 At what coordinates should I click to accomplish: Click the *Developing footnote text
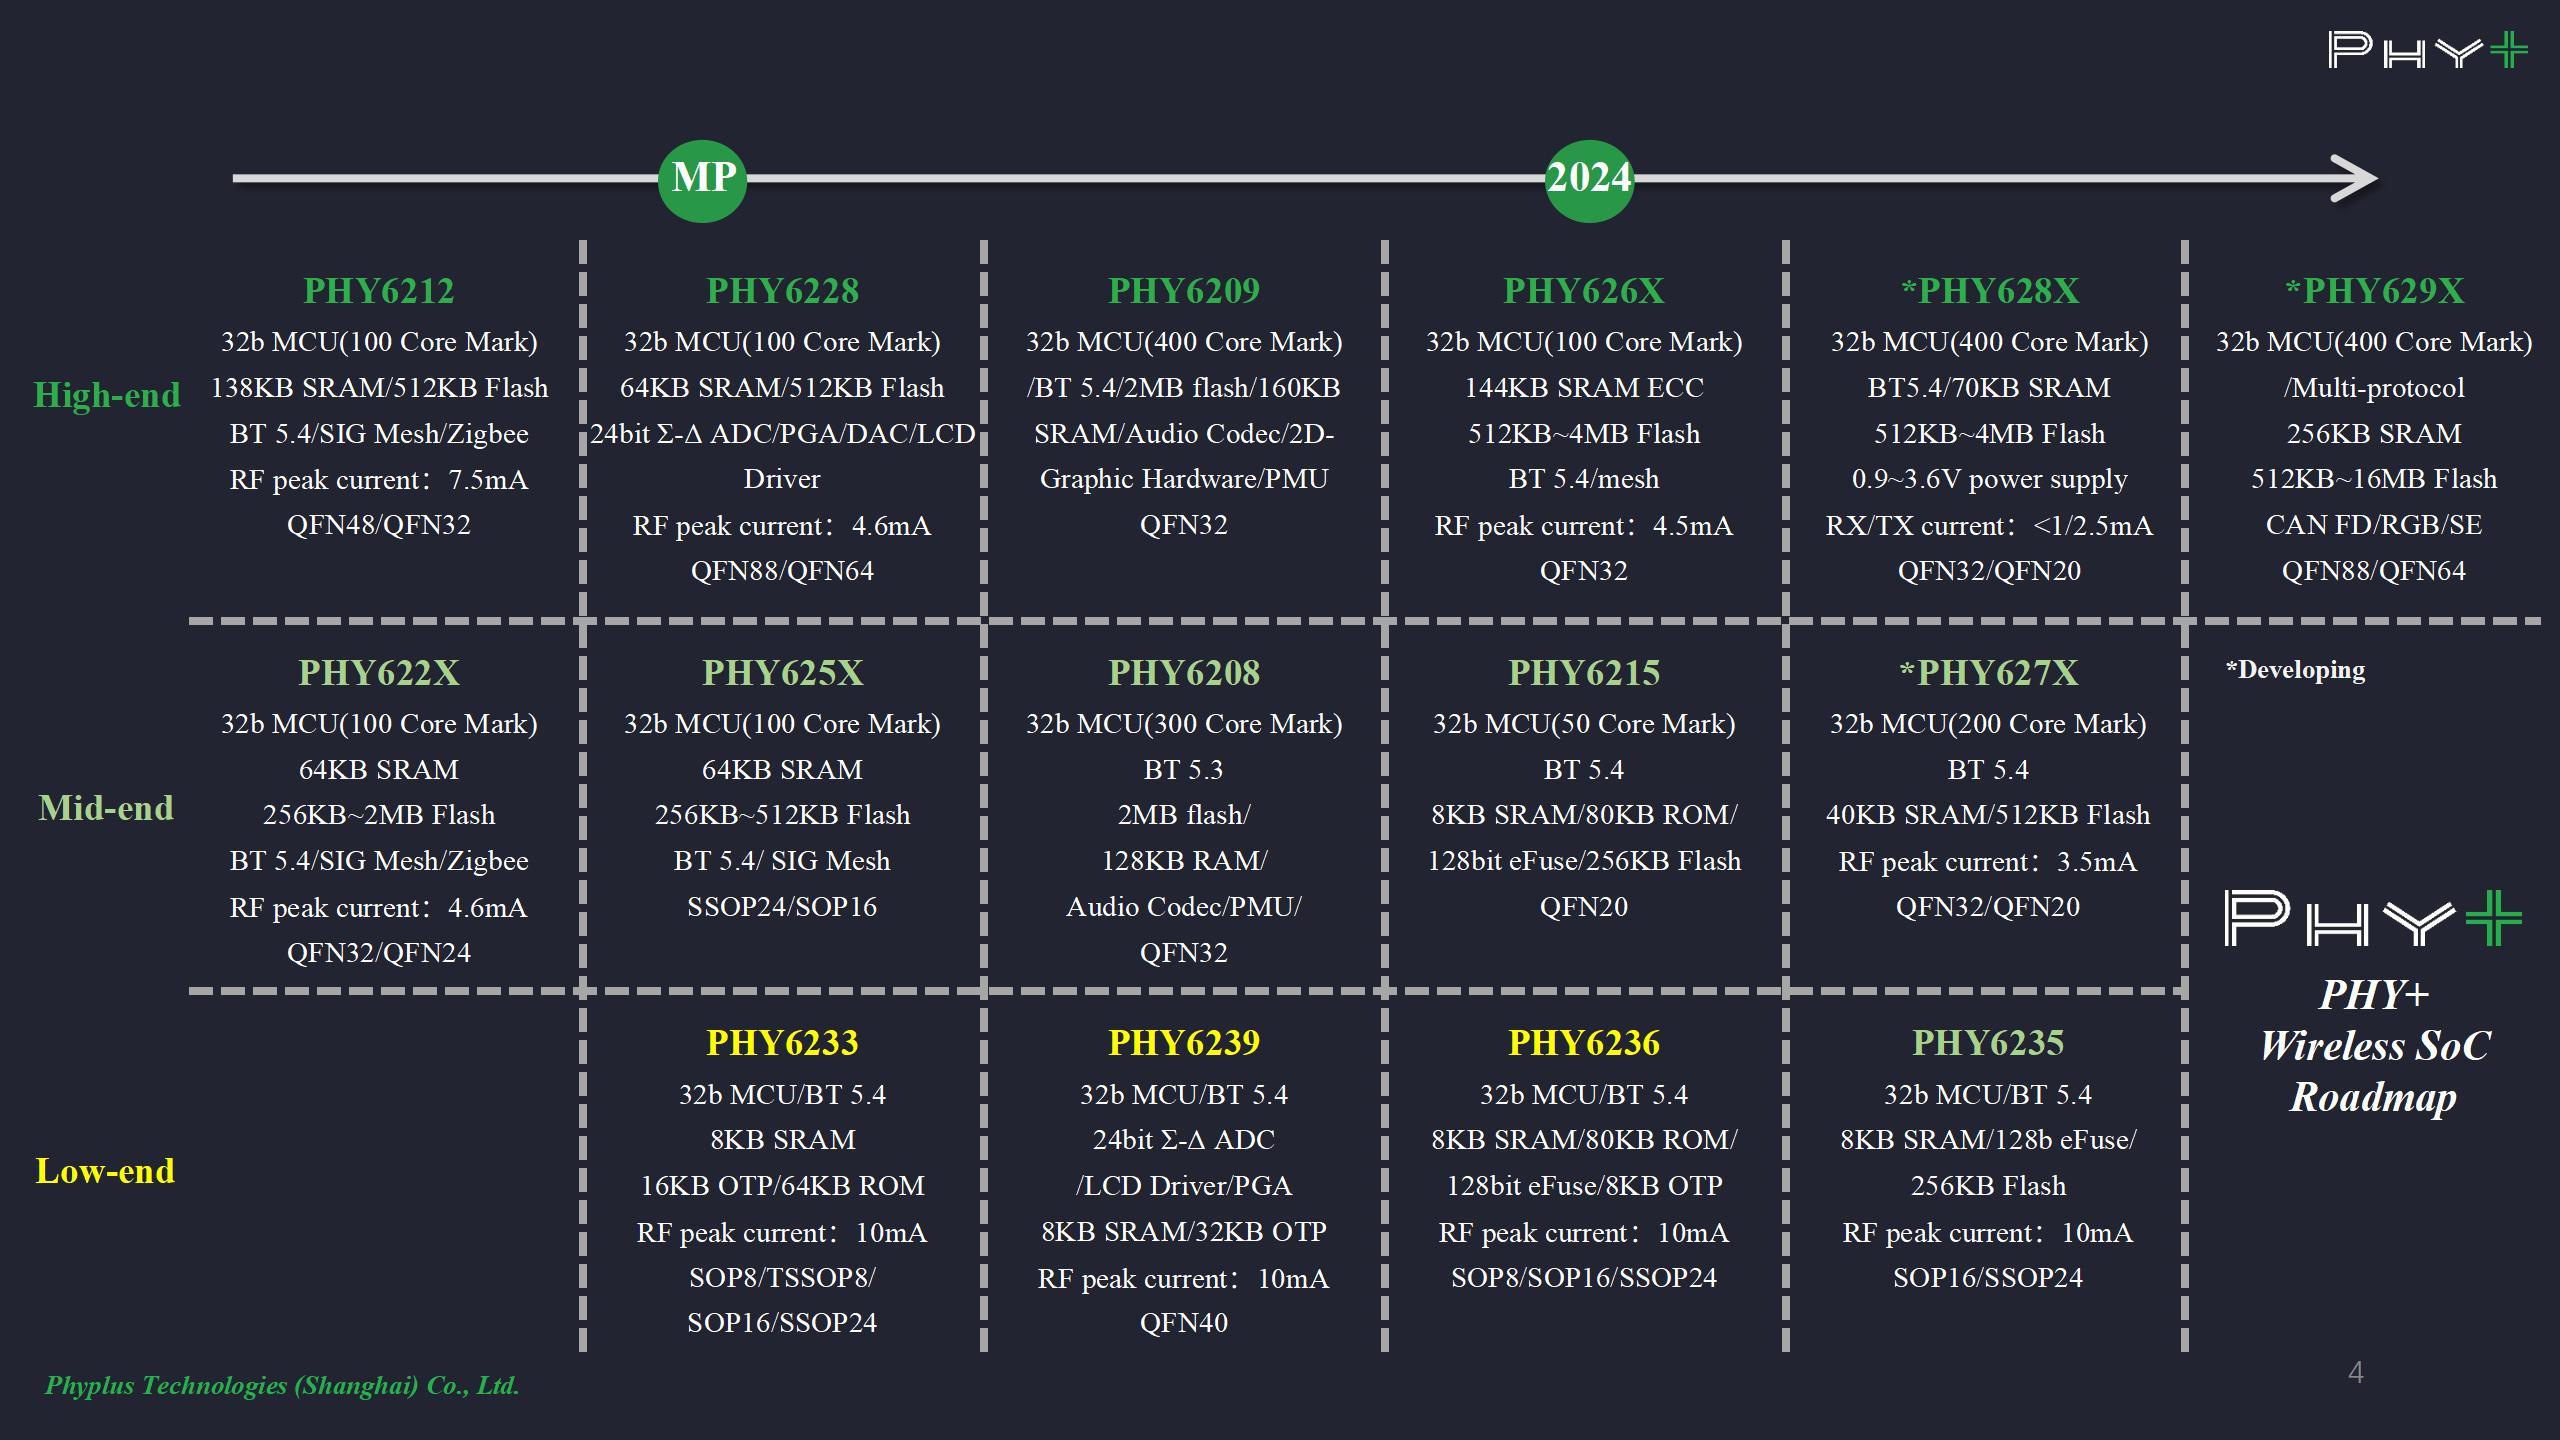point(2296,670)
